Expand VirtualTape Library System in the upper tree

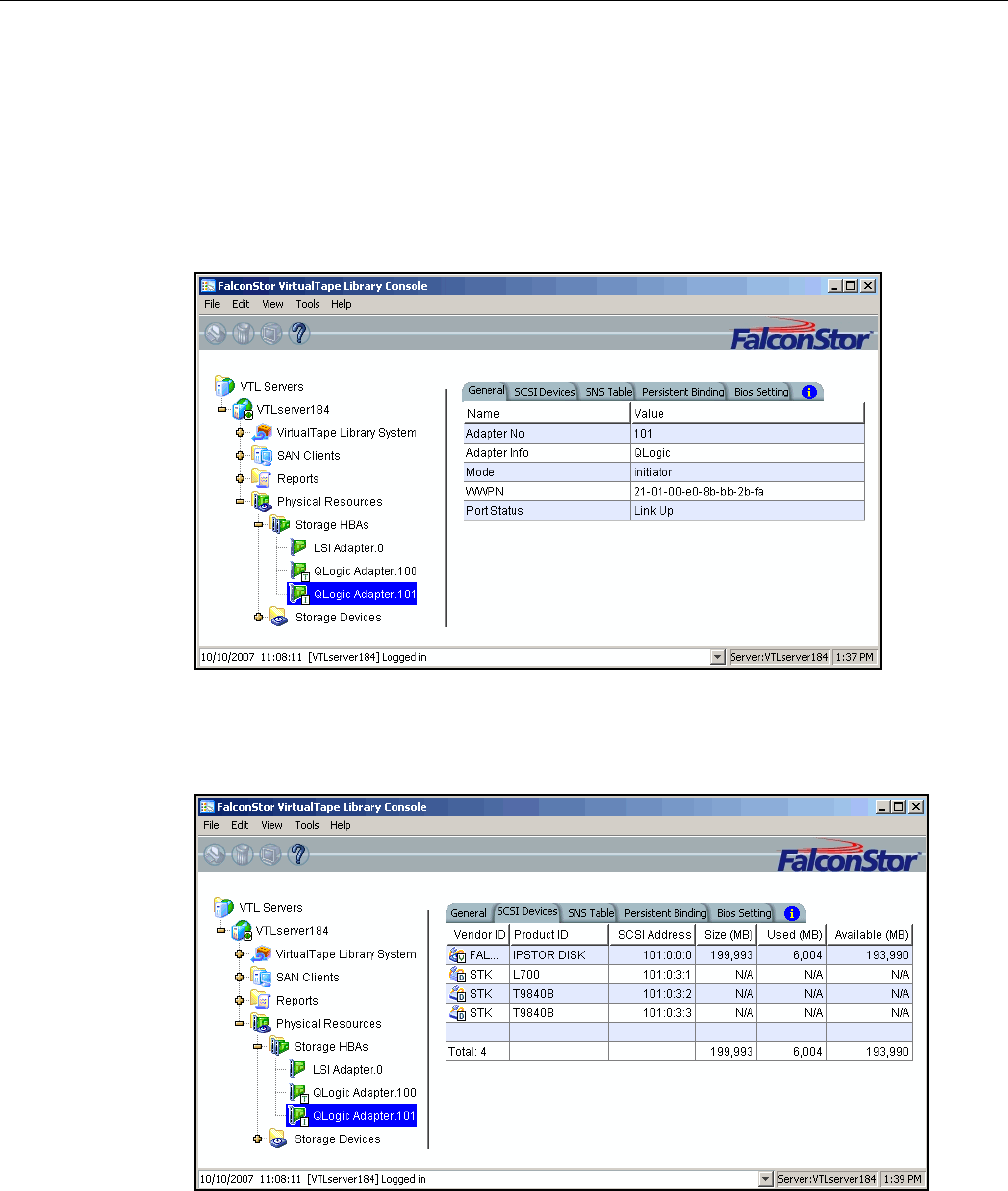[x=240, y=433]
